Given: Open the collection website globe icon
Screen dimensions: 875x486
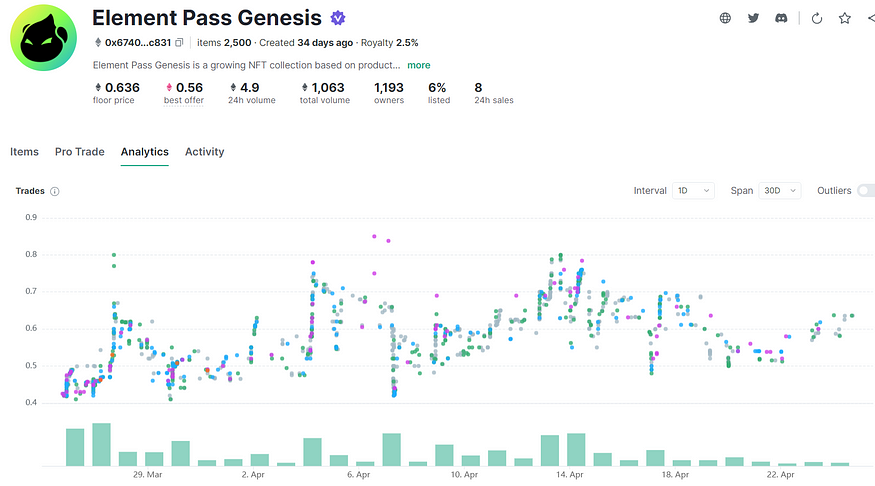Looking at the screenshot, I should click(725, 18).
